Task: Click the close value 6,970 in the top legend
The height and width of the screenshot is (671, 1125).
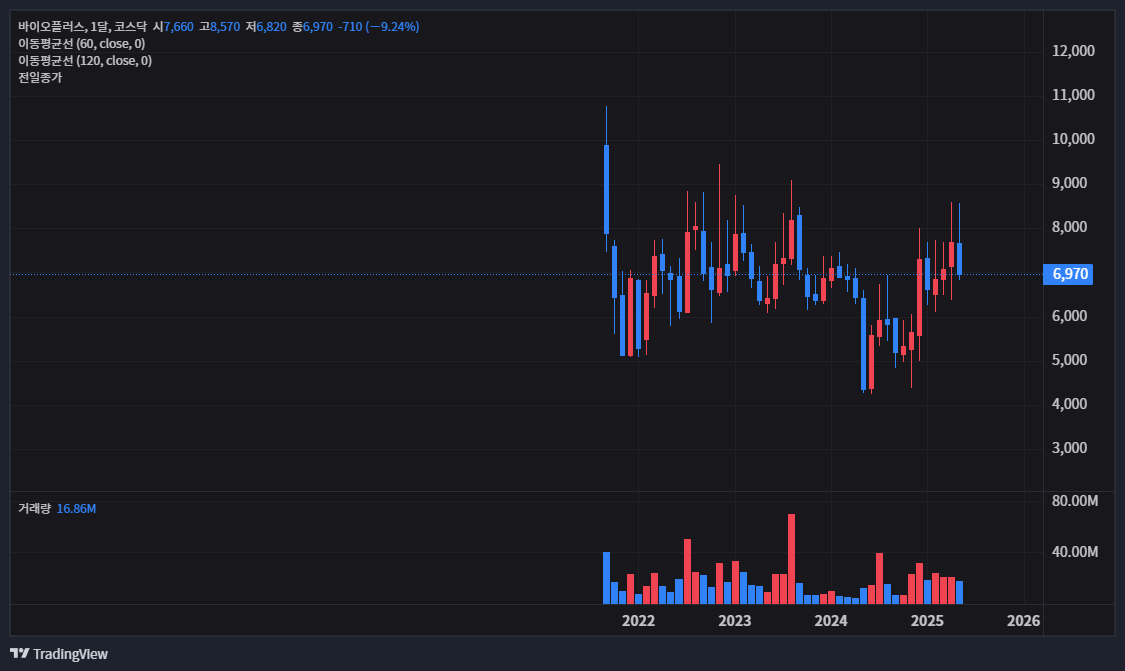Action: click(x=318, y=27)
